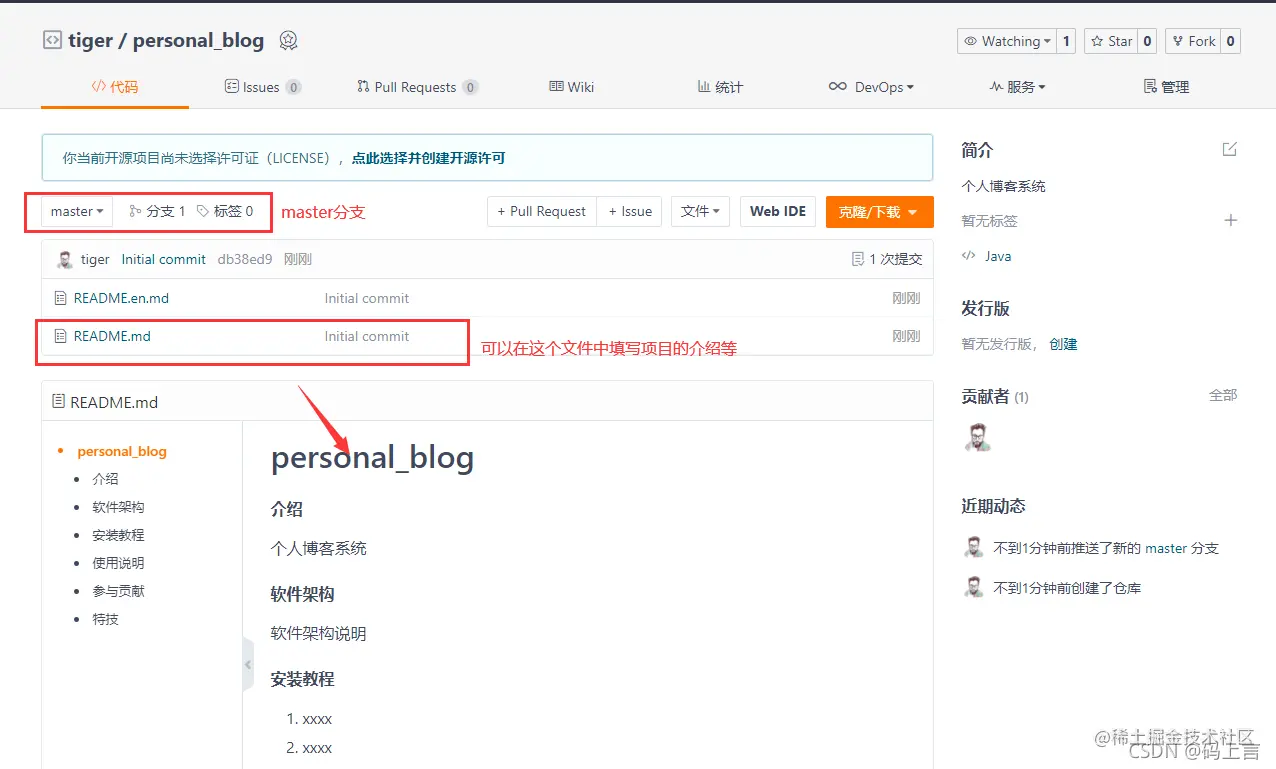Click the master link in recent activity
Image resolution: width=1276 pixels, height=769 pixels.
1166,548
